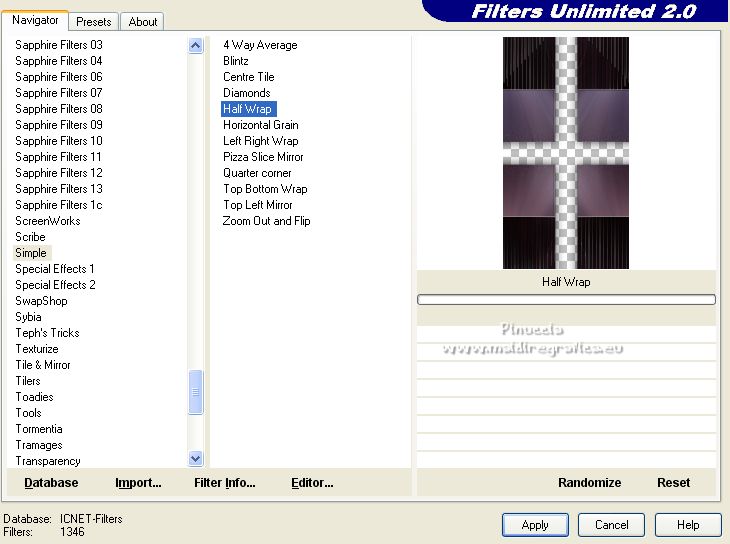The height and width of the screenshot is (544, 730).
Task: Select the Tilers category
Action: [28, 381]
